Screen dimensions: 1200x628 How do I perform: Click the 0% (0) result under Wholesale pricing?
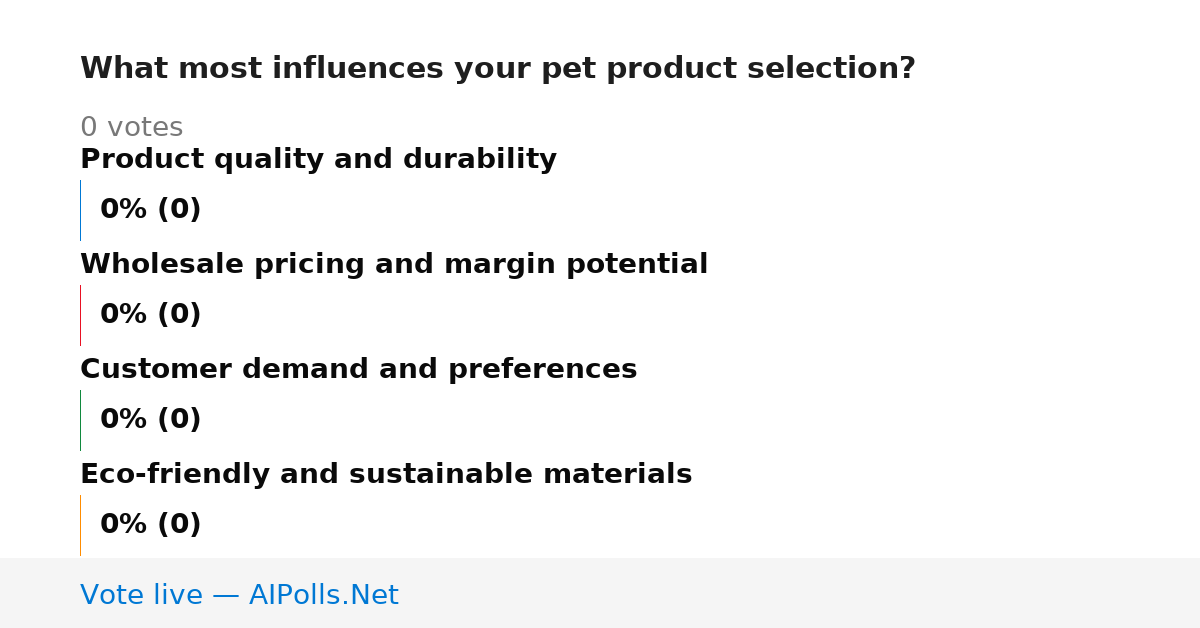pos(150,315)
